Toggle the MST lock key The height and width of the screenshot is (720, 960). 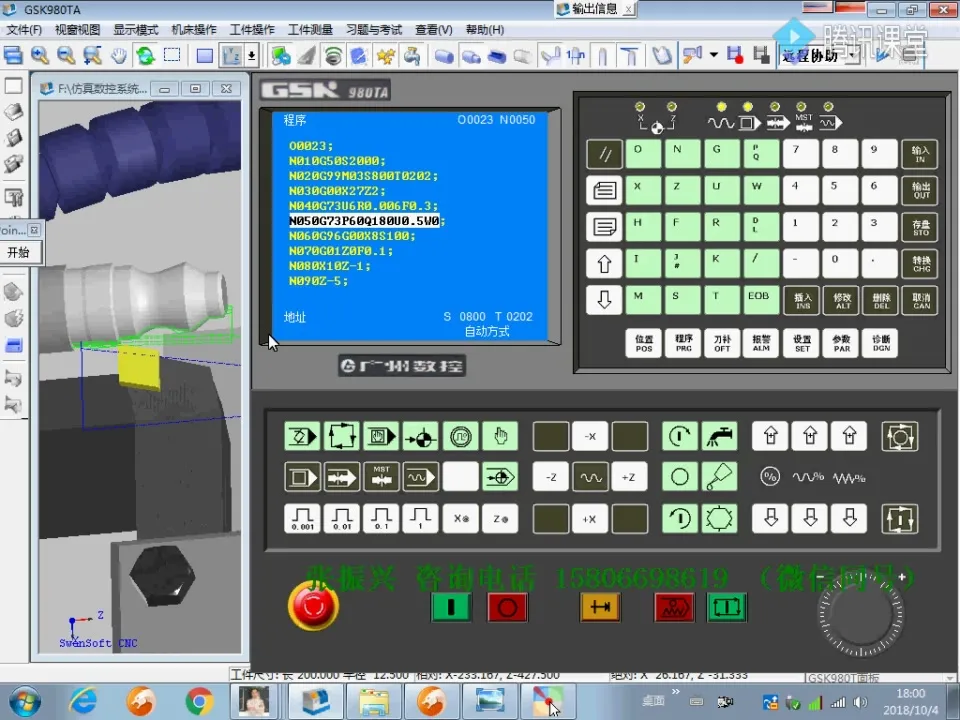point(381,477)
